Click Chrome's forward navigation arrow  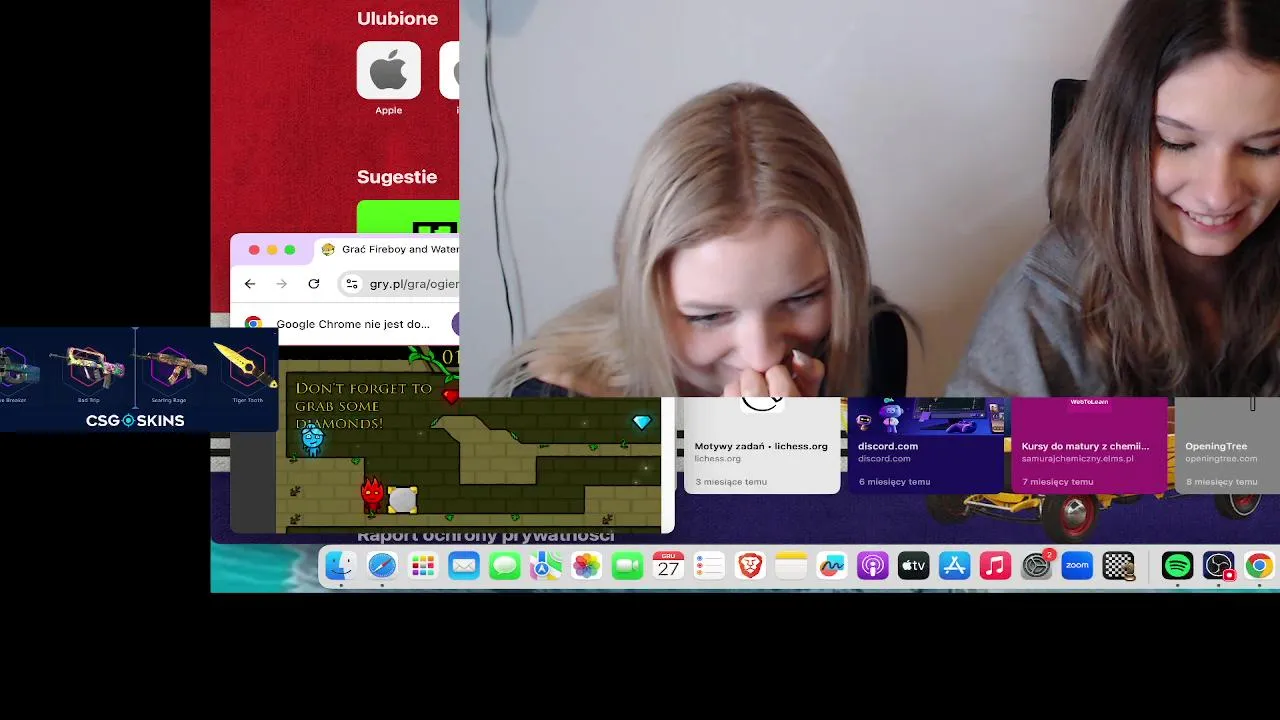(282, 284)
